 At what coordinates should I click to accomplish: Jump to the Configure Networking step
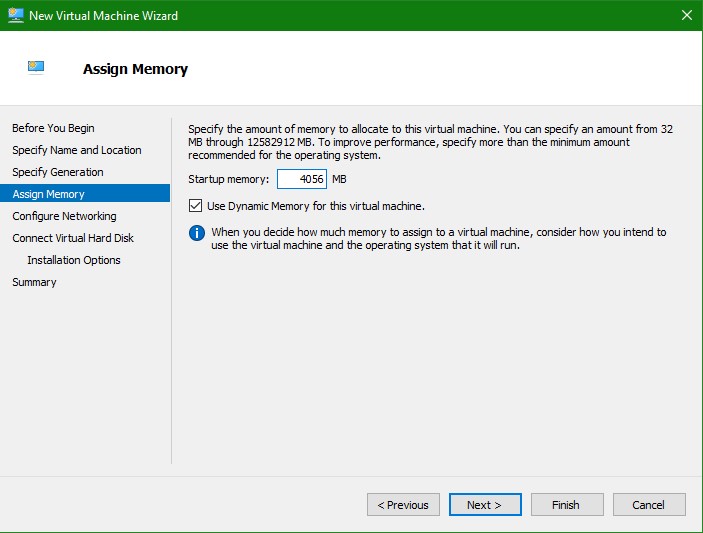coord(64,216)
